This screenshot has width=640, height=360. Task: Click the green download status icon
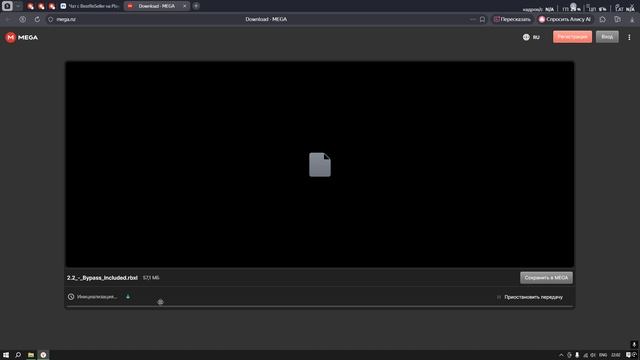(128, 296)
